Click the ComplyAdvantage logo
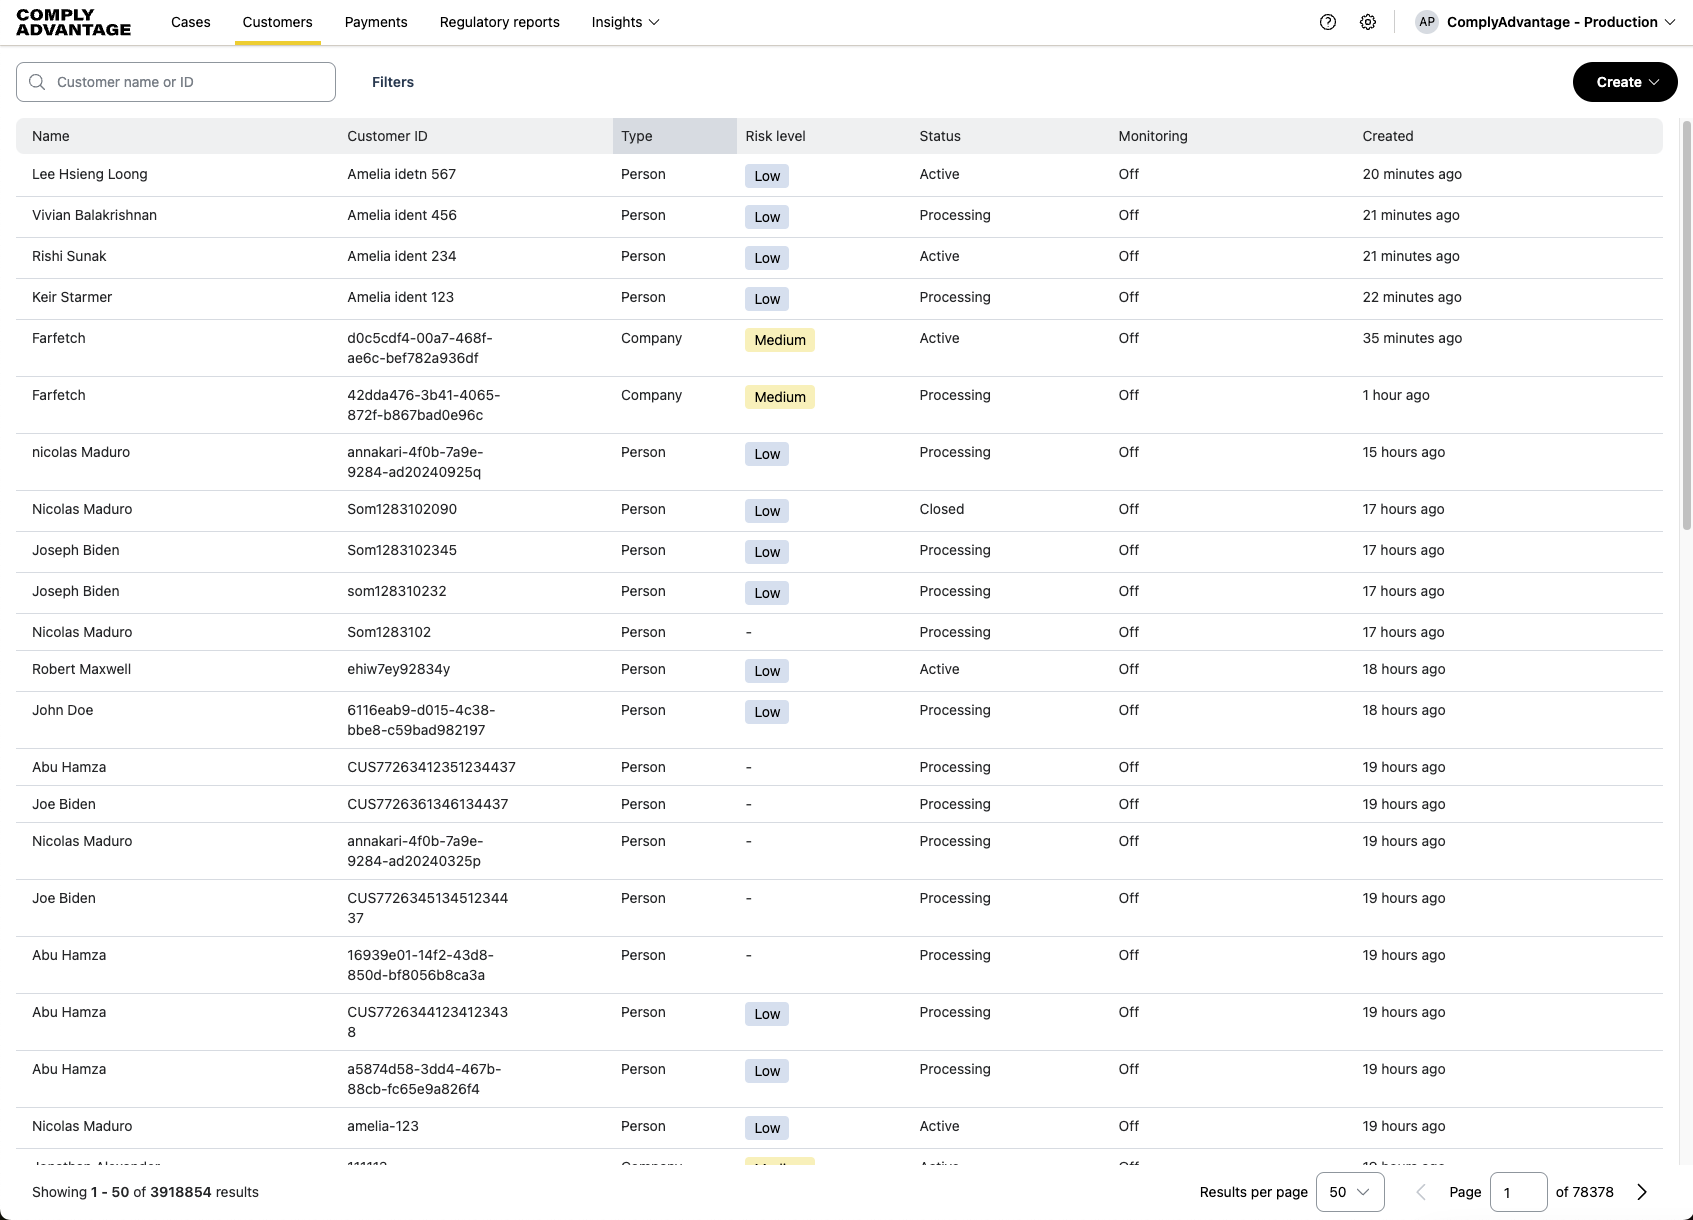Screen dimensions: 1693x1220 [72, 21]
